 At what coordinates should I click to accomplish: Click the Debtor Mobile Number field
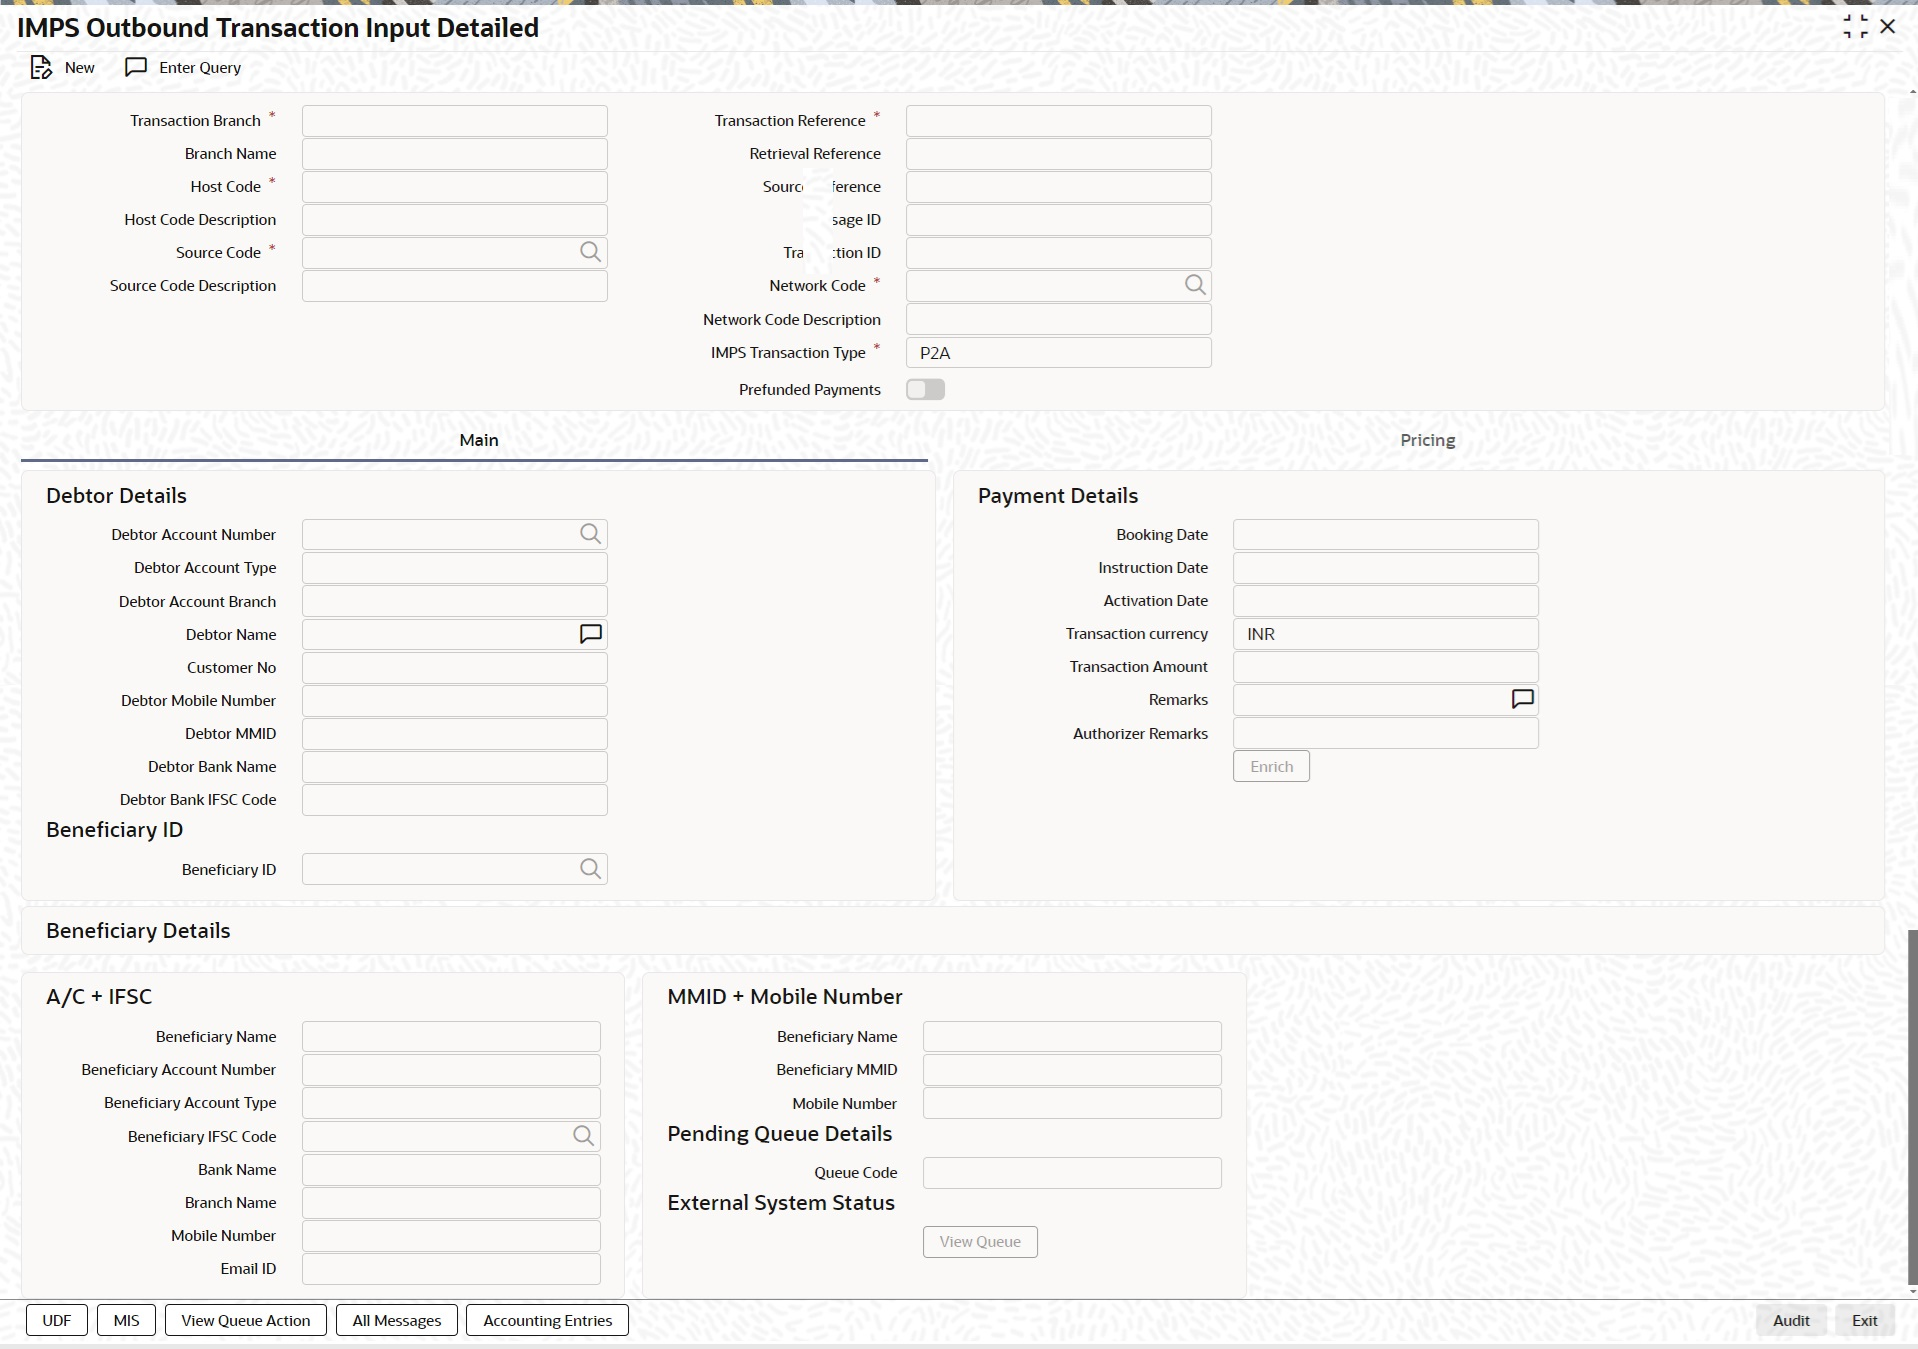coord(455,700)
